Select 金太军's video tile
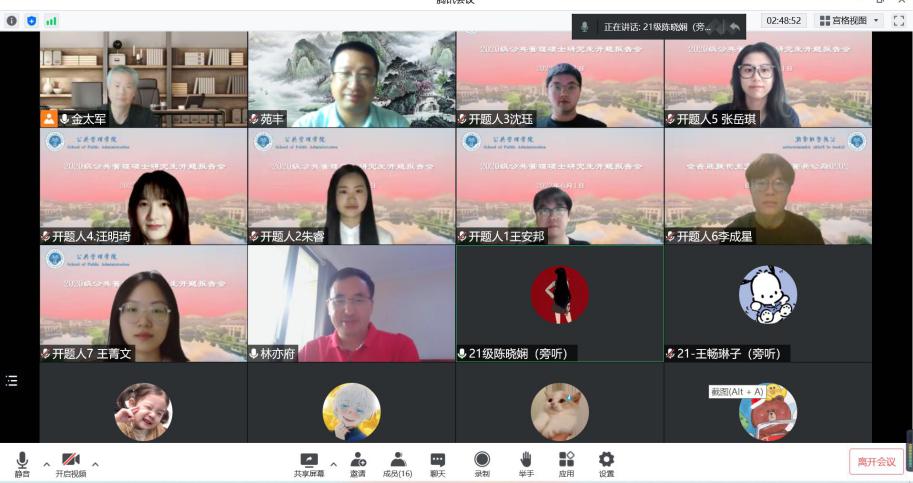Image resolution: width=913 pixels, height=483 pixels. [x=143, y=79]
